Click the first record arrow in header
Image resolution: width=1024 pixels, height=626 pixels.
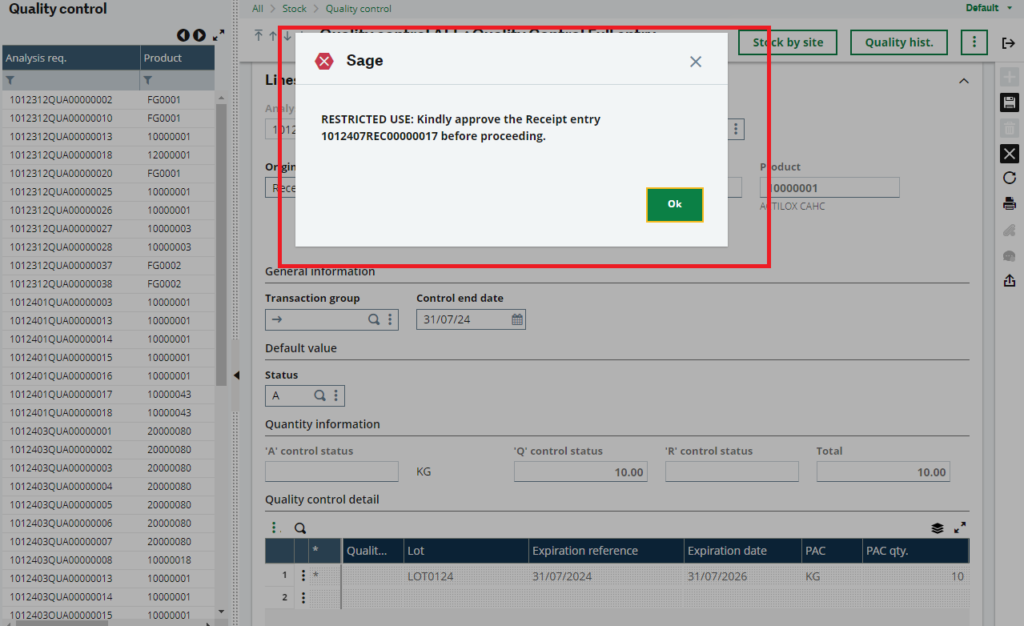(259, 35)
